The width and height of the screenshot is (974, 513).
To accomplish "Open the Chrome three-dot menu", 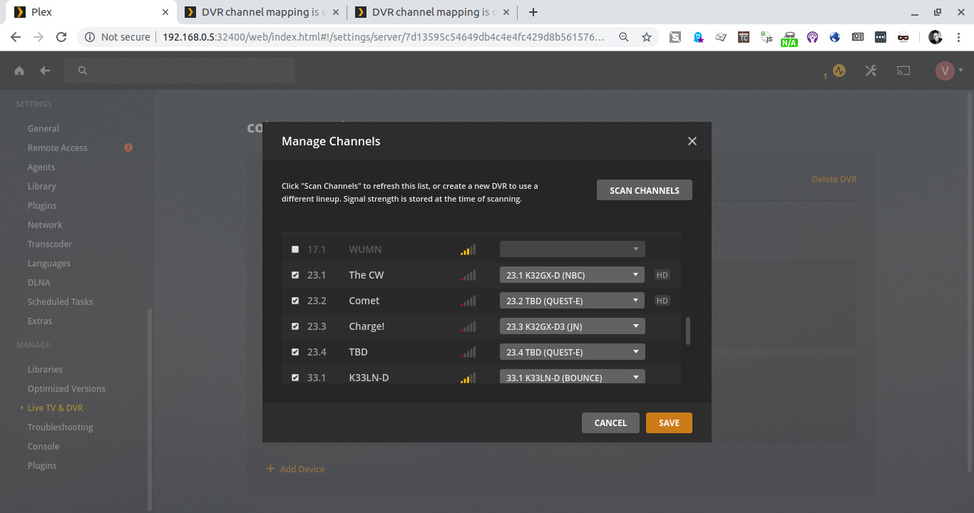I will click(958, 37).
